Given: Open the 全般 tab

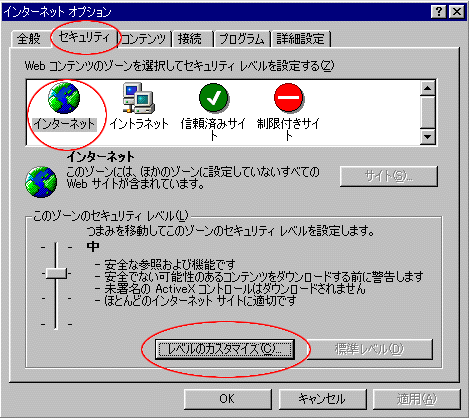Looking at the screenshot, I should (29, 39).
